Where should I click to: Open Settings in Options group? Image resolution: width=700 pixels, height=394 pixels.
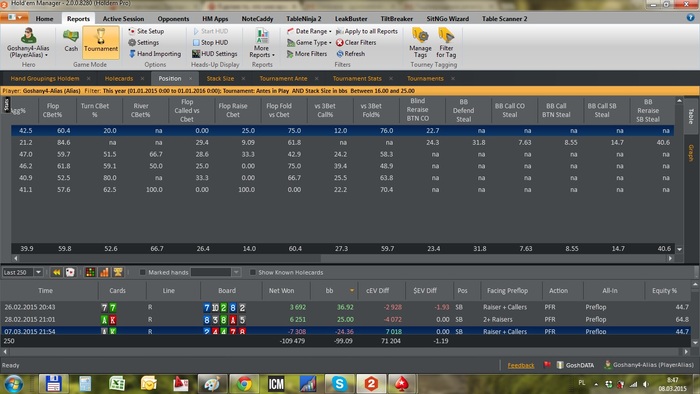click(144, 42)
